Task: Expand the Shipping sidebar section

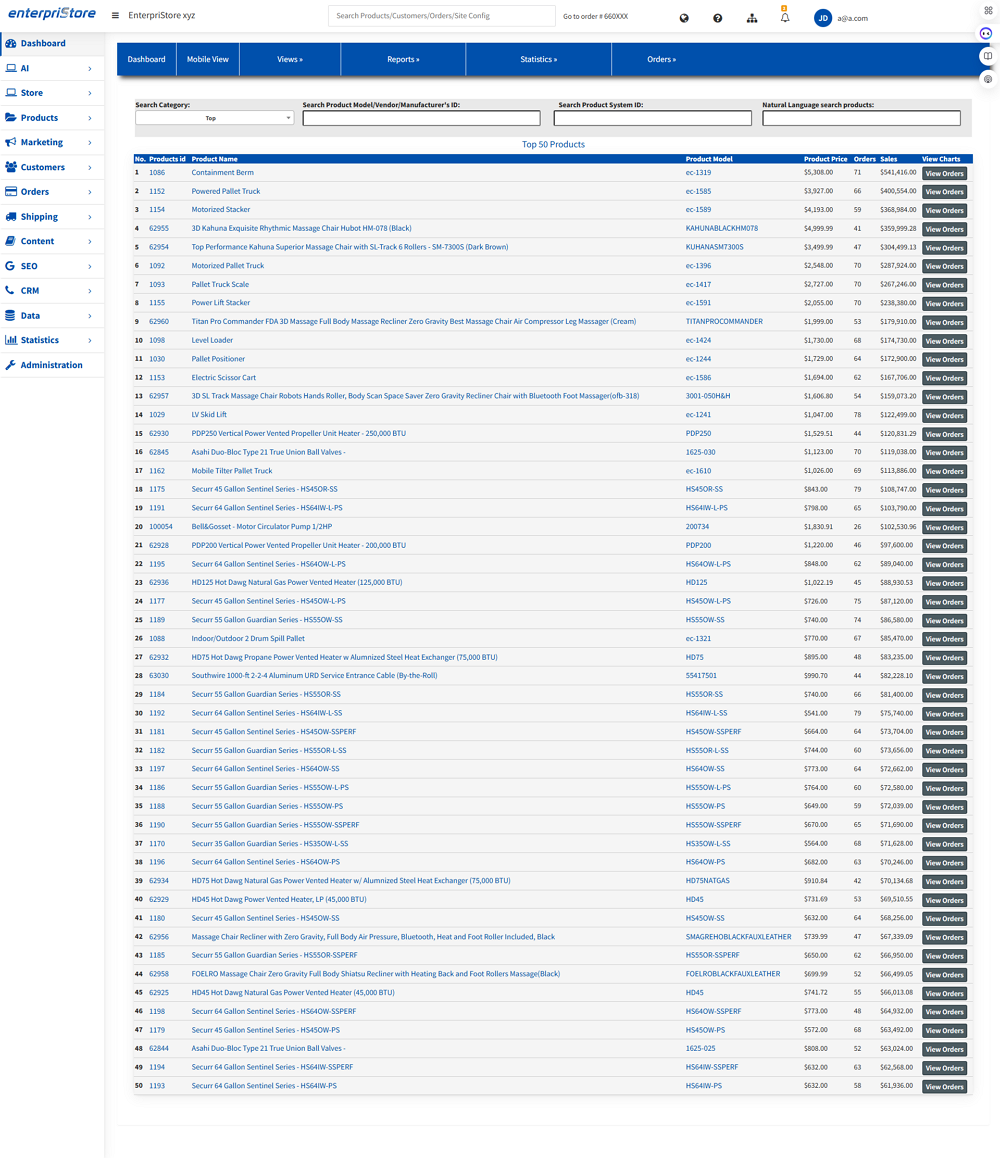Action: tap(52, 217)
